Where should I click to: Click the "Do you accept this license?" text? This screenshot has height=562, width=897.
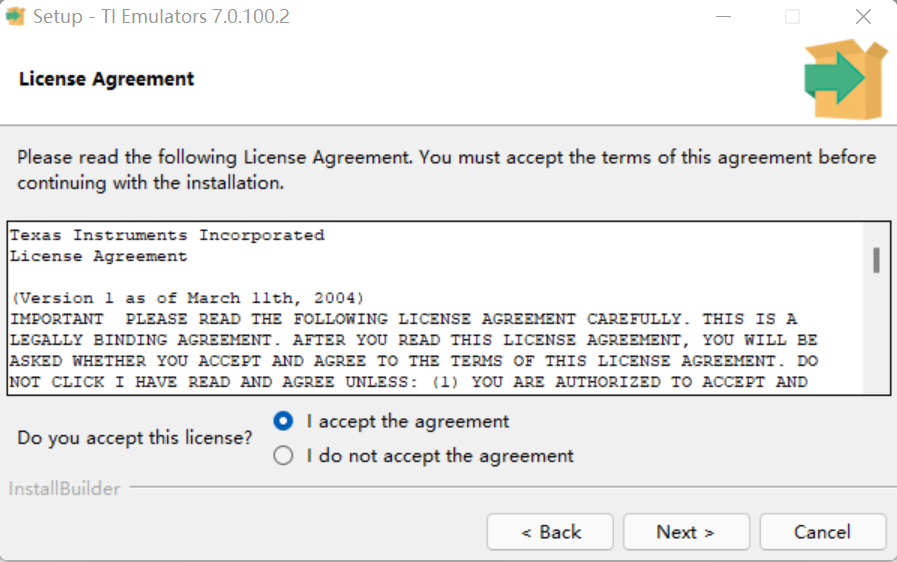point(134,438)
